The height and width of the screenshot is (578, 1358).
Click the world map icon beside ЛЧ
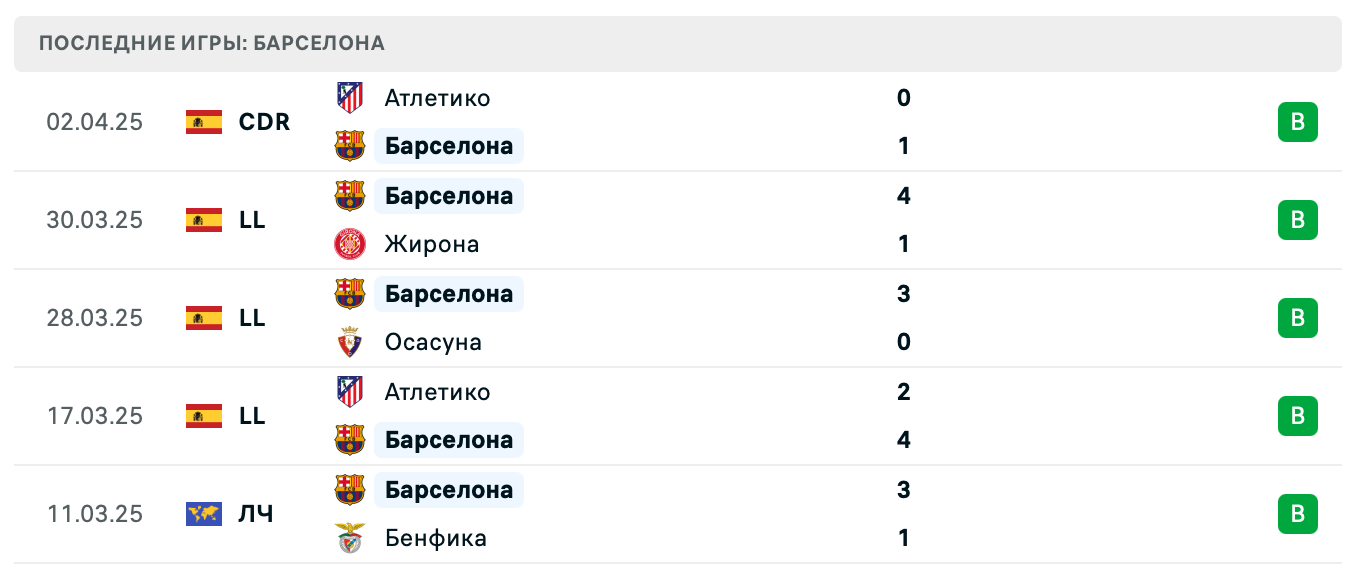[204, 514]
